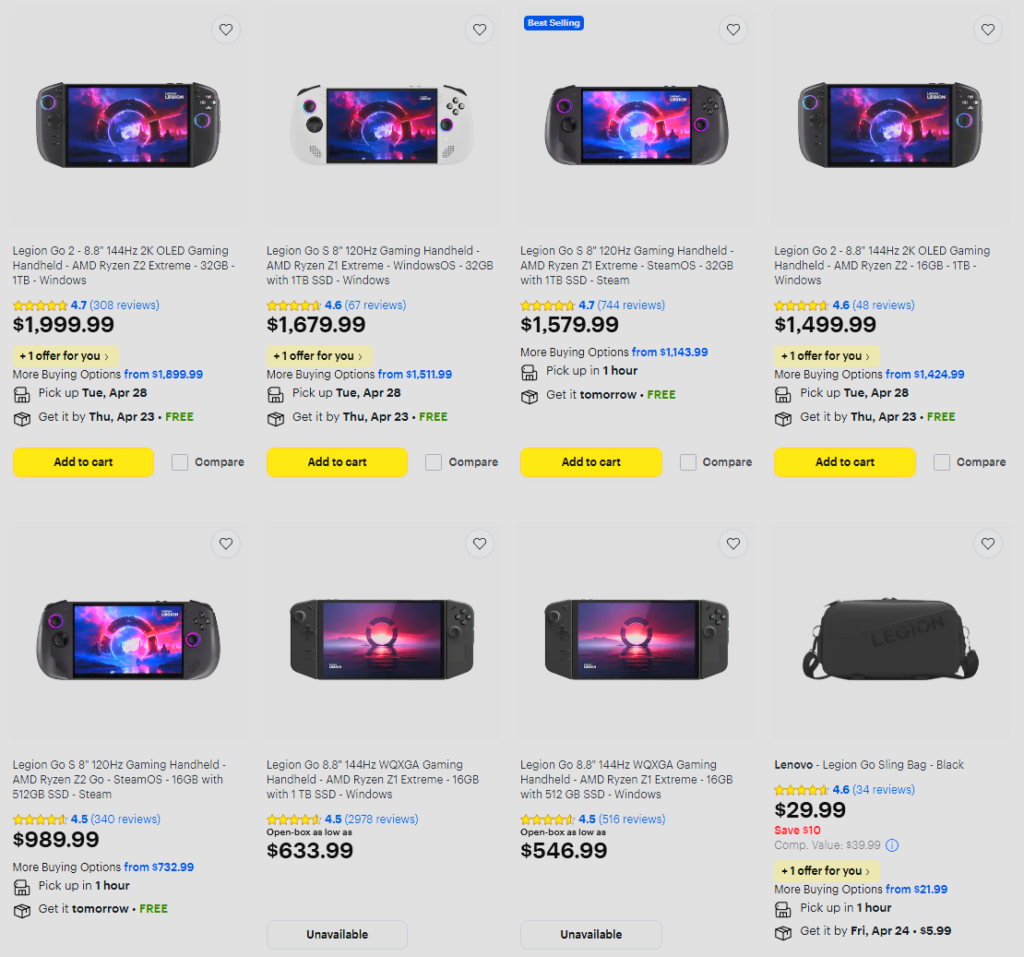1024x957 pixels.
Task: Expand '+1 offer for you' on $1,999.99 item
Action: (x=66, y=356)
